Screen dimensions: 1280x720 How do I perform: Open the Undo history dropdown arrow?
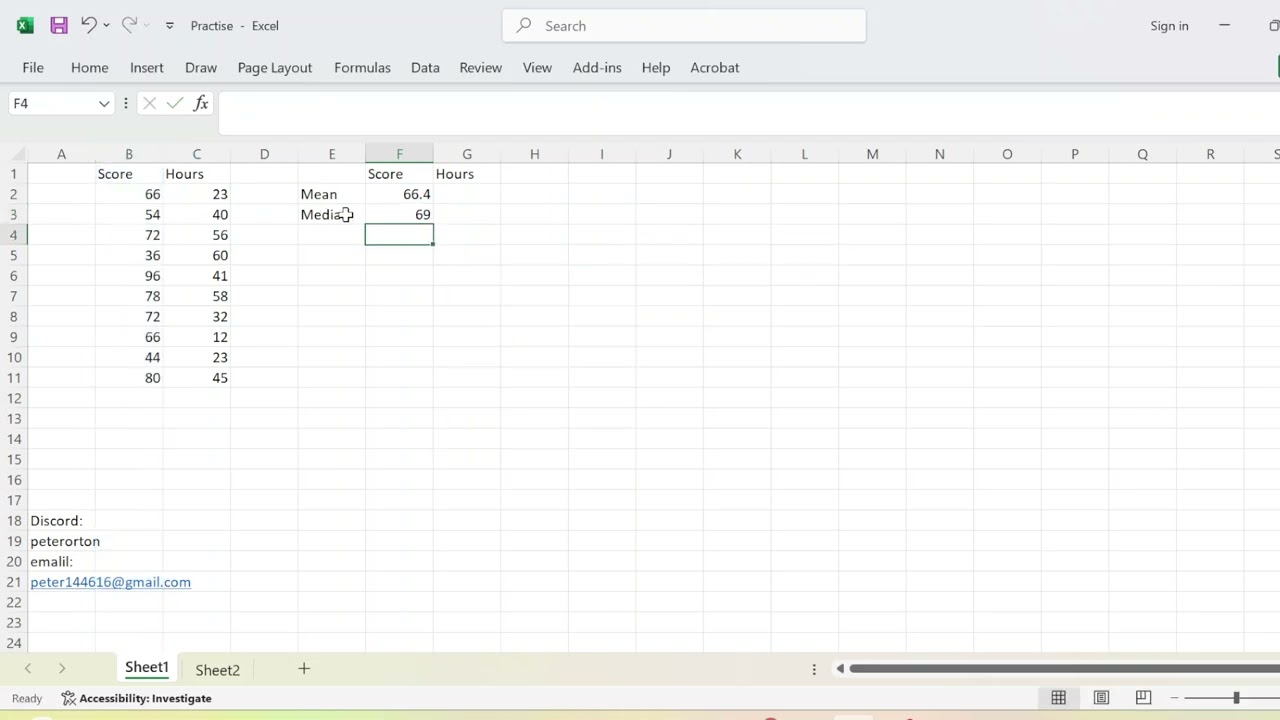click(x=106, y=26)
